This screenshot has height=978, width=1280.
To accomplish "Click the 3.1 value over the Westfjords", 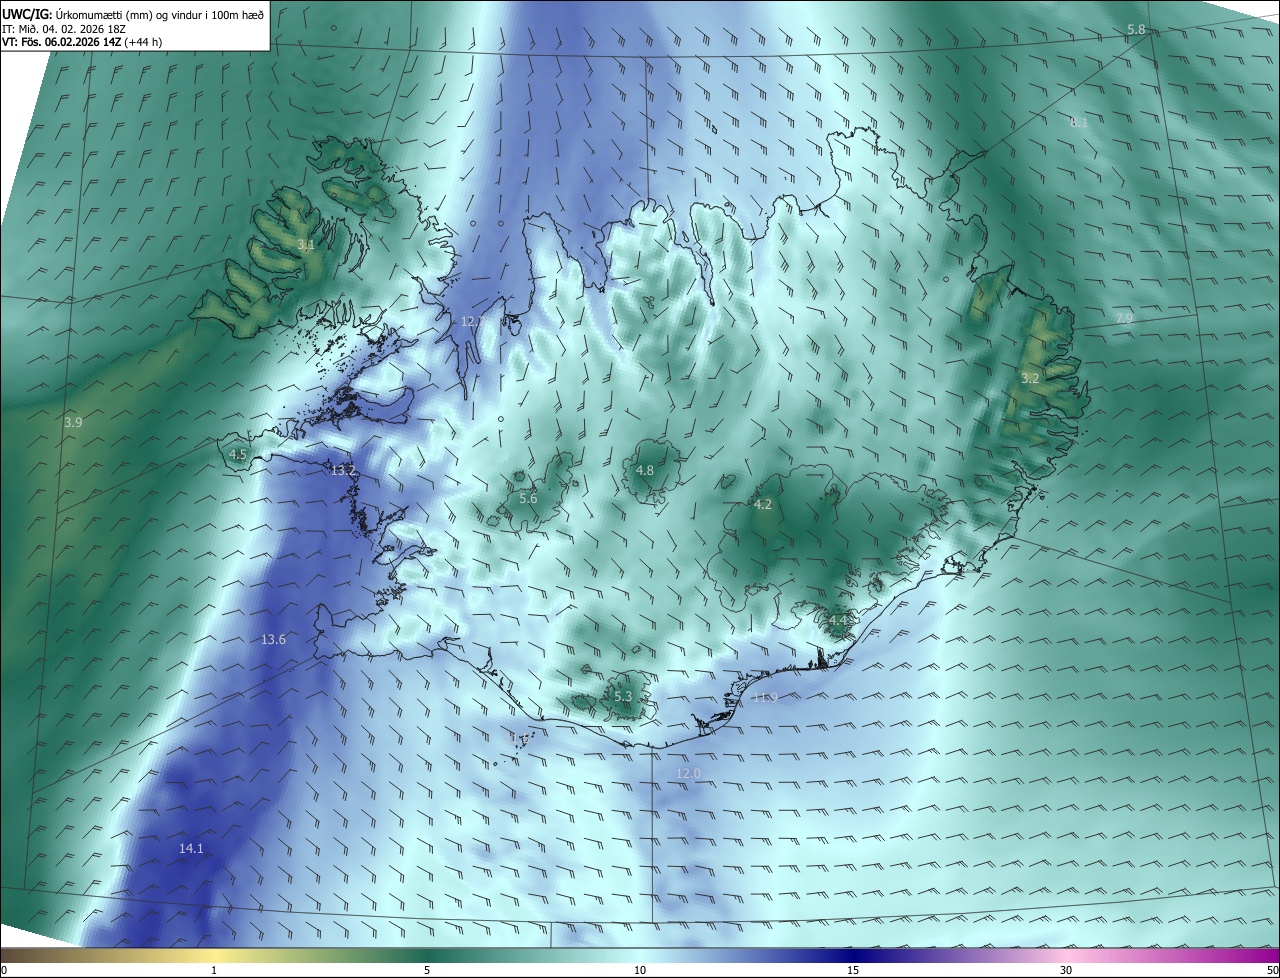I will point(306,244).
